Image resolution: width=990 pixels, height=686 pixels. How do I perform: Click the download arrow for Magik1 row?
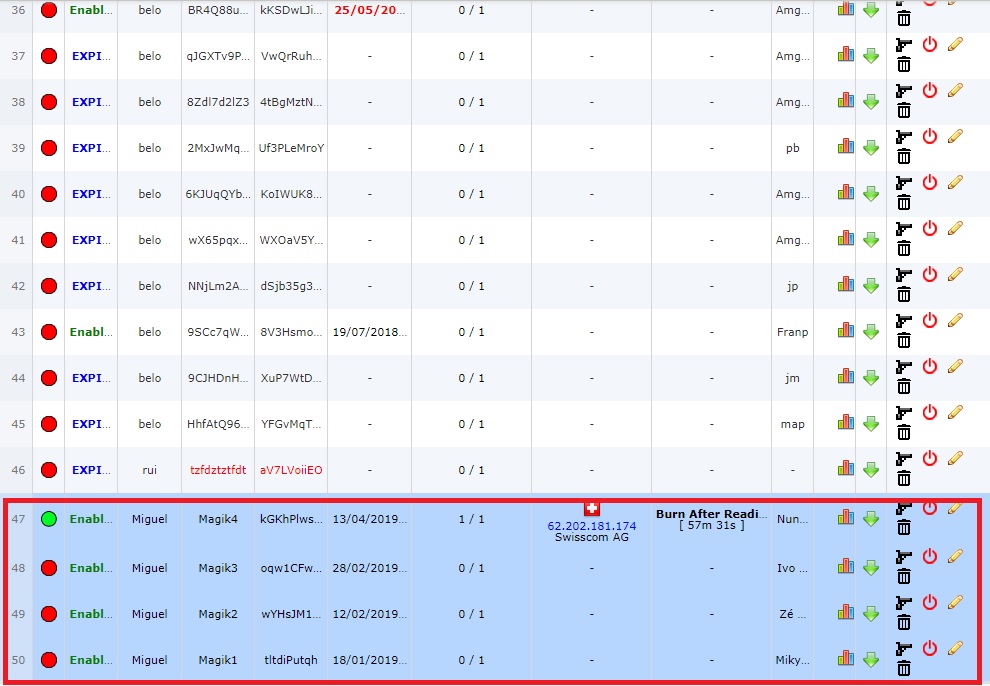click(871, 660)
